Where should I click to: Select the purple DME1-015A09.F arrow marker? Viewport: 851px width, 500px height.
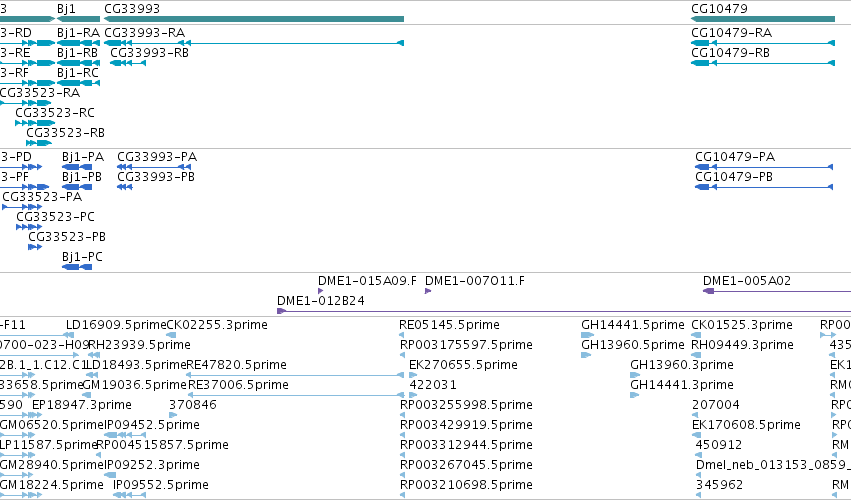(x=321, y=291)
